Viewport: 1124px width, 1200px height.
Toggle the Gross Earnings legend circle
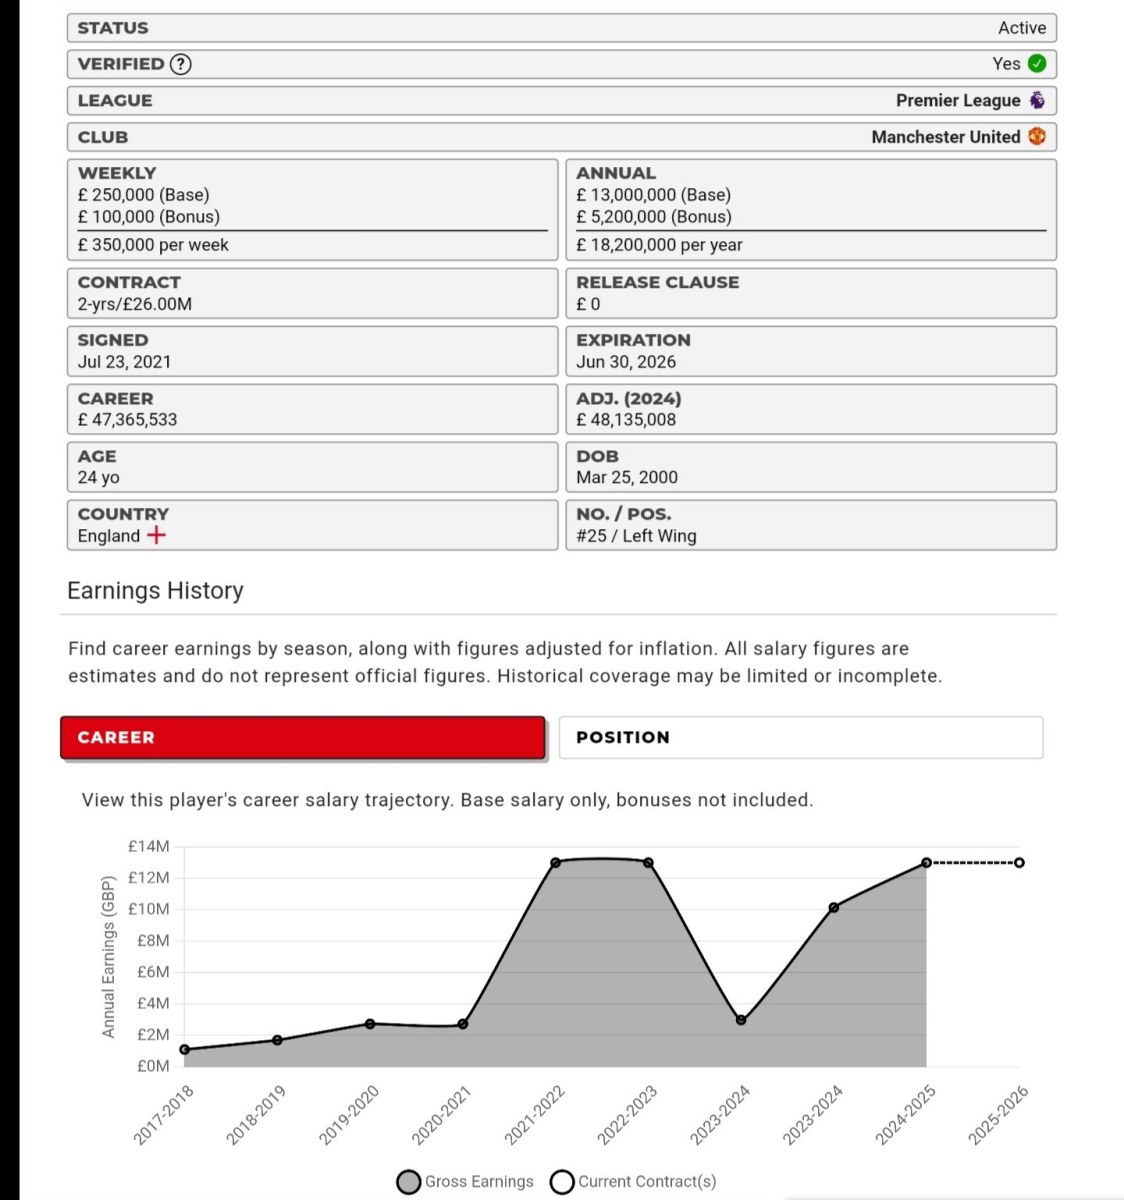coord(408,1182)
